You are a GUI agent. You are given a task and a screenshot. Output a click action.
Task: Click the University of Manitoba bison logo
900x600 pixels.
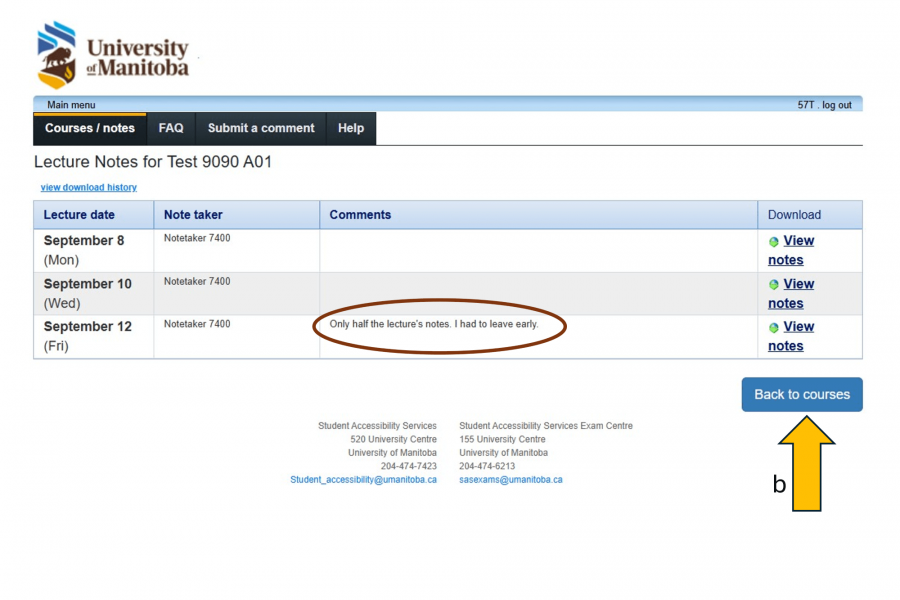click(56, 54)
